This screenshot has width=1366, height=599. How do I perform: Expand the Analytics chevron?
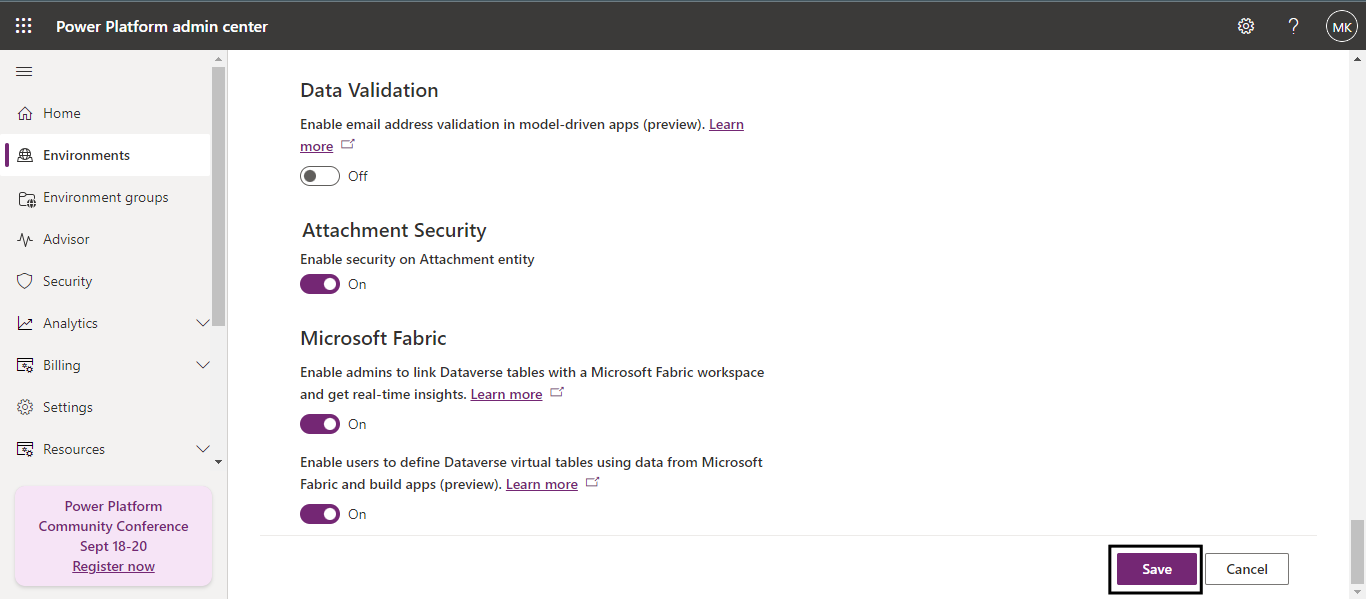click(x=203, y=324)
